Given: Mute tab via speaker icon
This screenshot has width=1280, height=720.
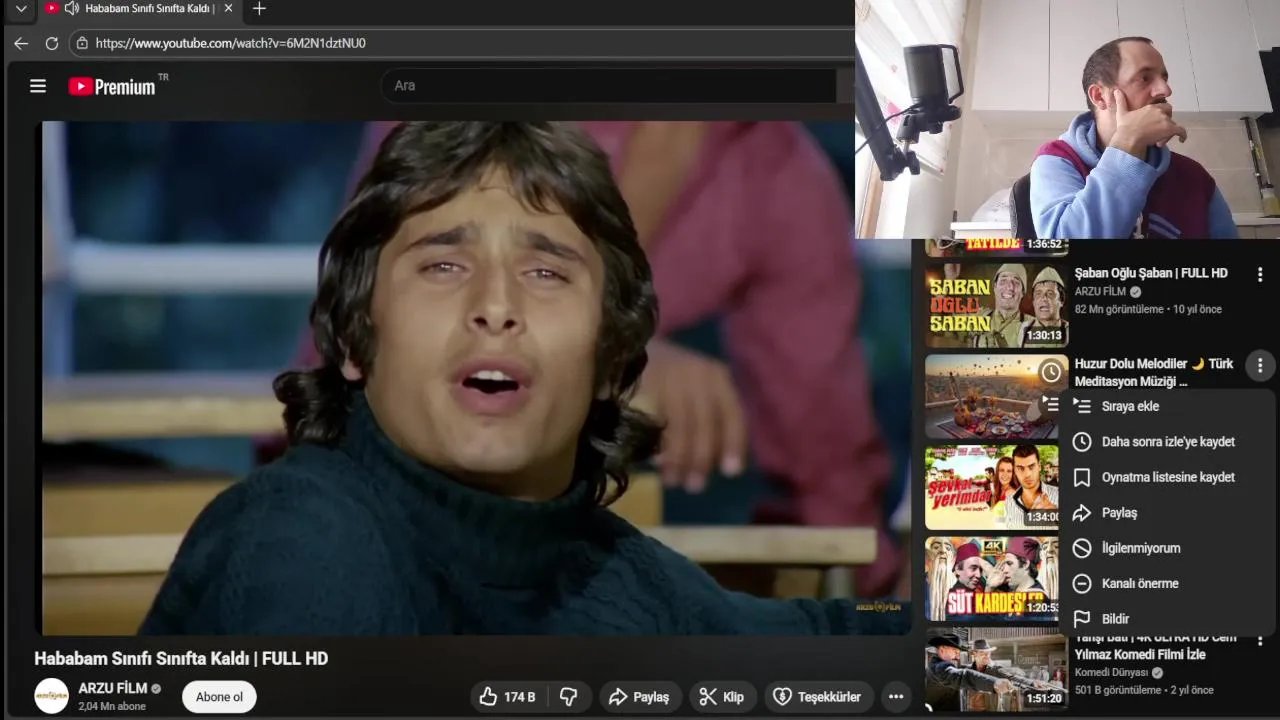Looking at the screenshot, I should (71, 9).
